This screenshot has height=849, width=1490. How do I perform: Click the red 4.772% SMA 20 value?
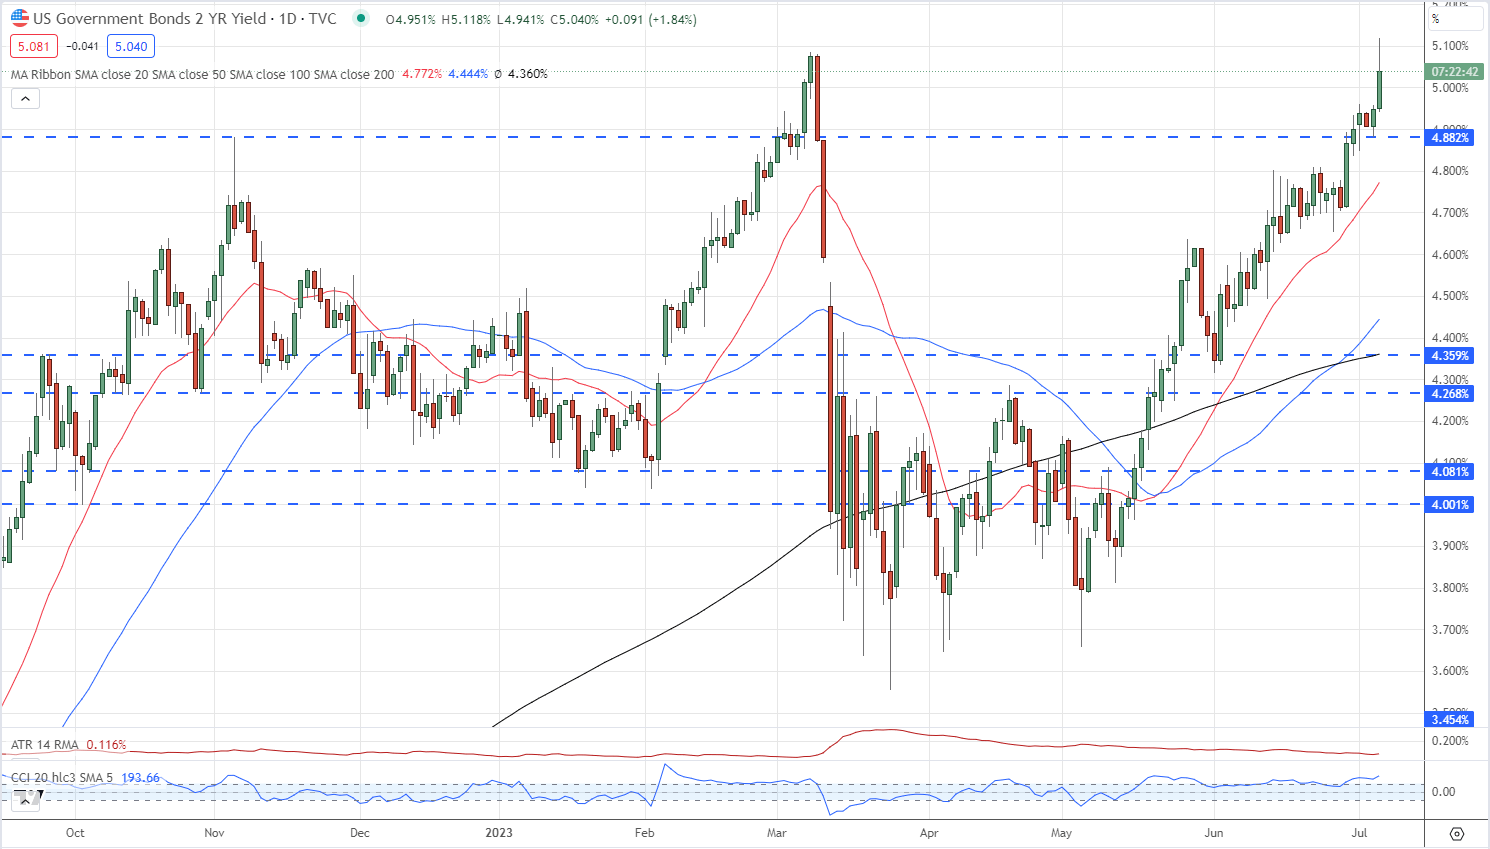pos(422,74)
